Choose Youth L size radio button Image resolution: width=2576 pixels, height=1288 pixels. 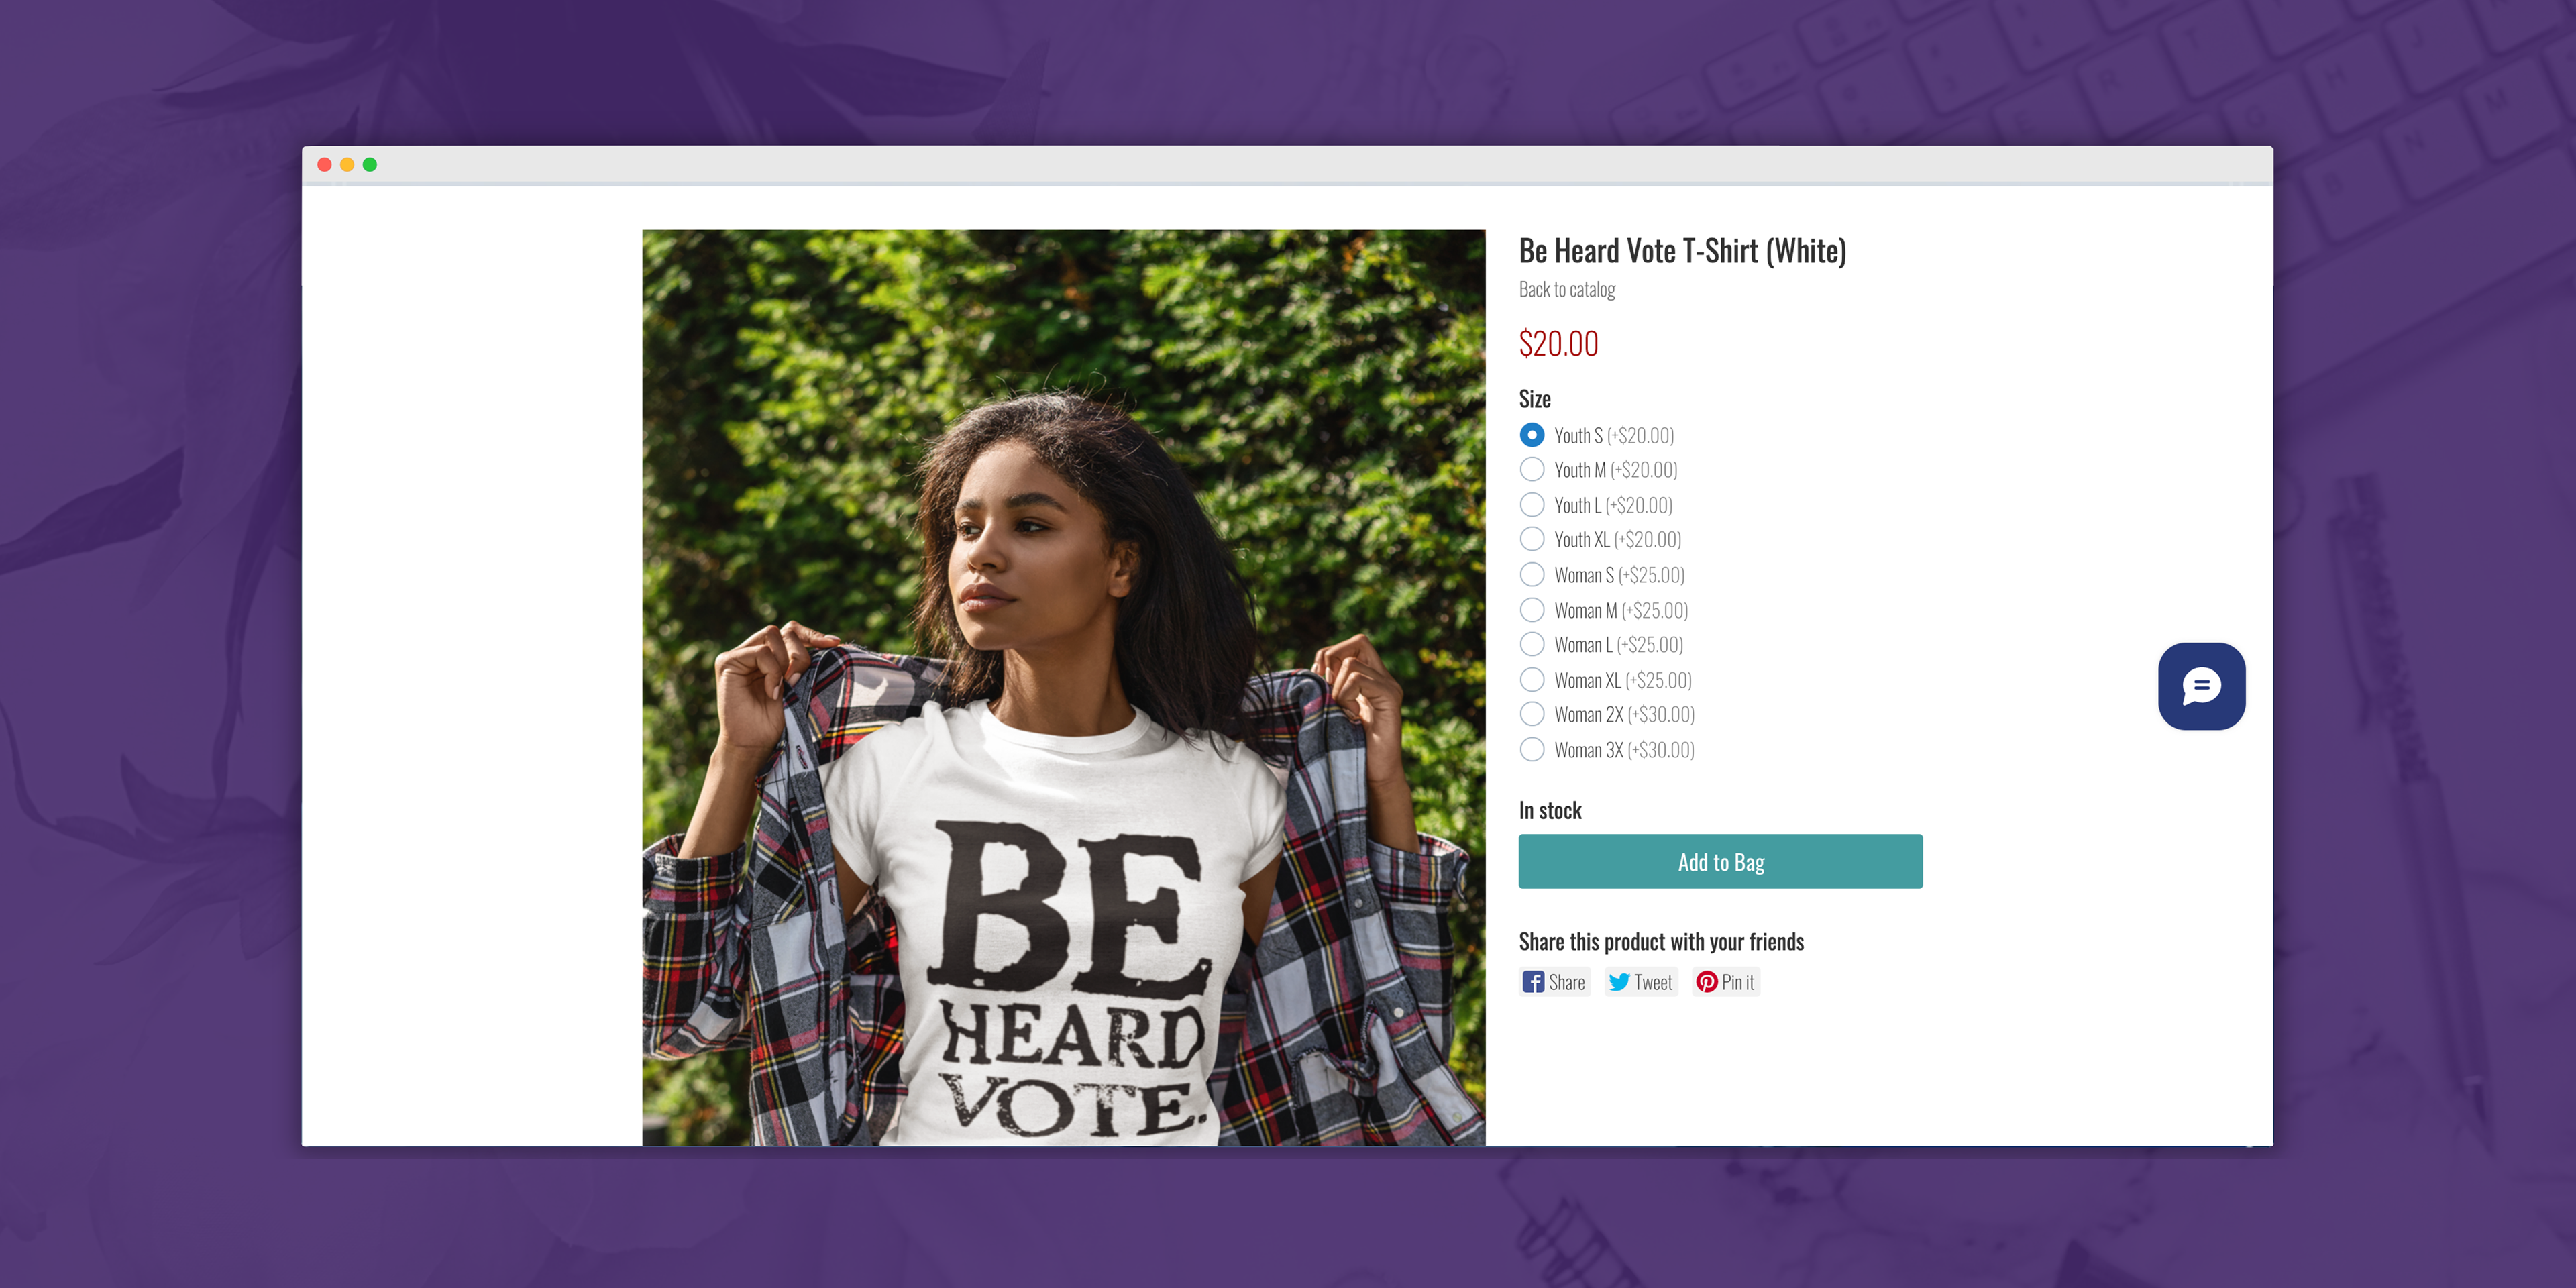click(1531, 504)
